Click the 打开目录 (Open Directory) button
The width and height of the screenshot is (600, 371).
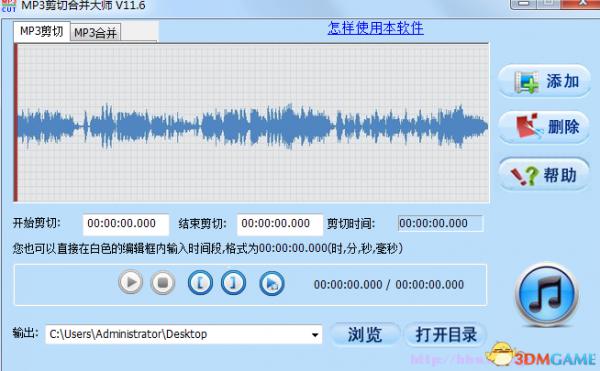446,335
